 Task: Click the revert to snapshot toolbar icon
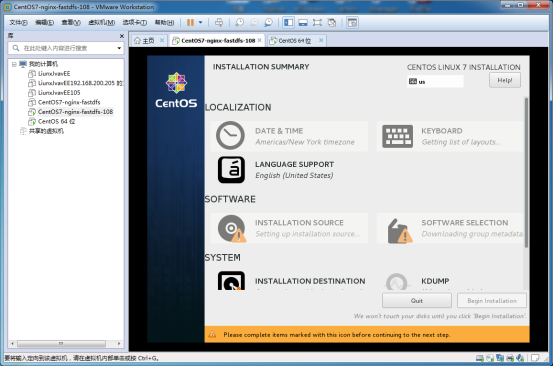(254, 23)
